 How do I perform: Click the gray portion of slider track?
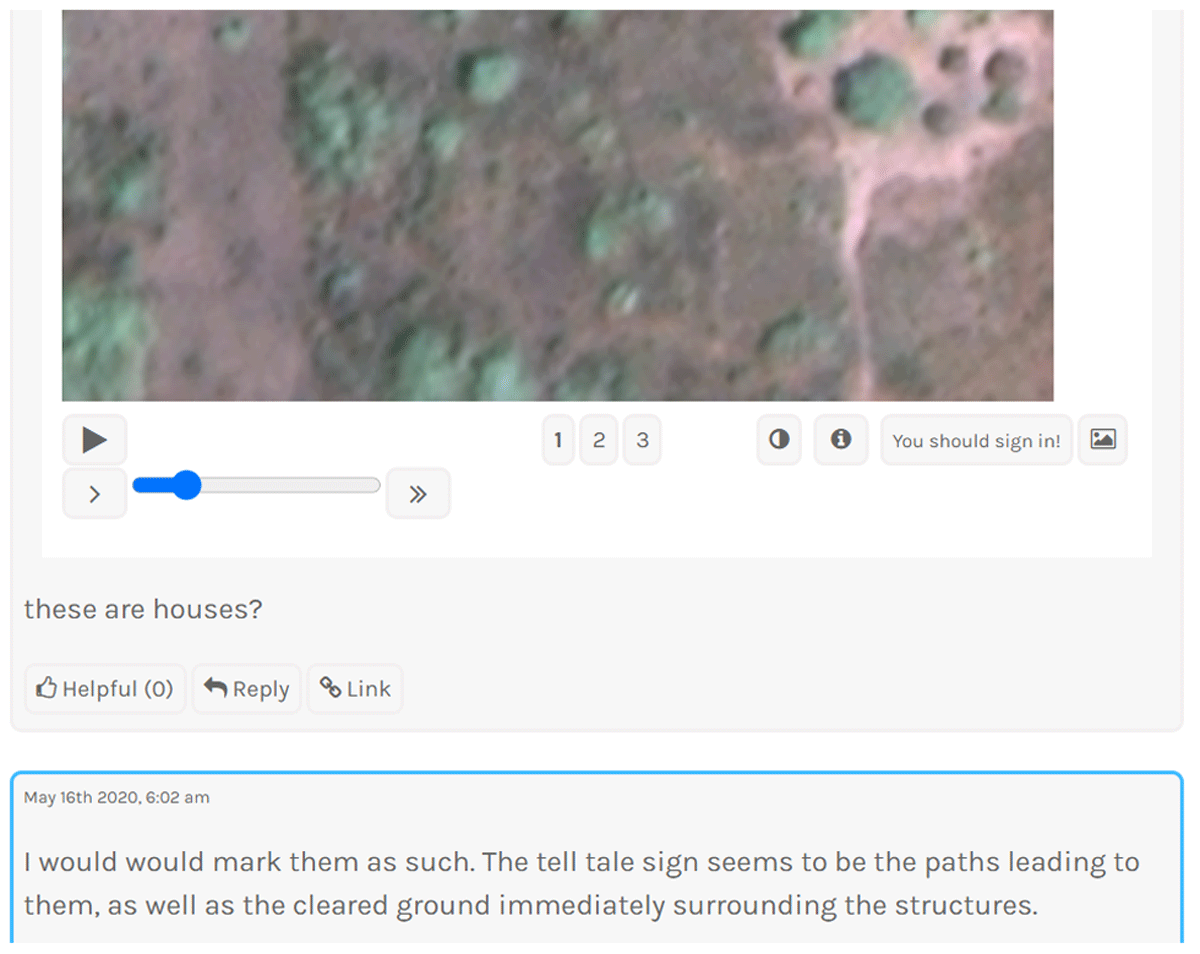coord(290,485)
